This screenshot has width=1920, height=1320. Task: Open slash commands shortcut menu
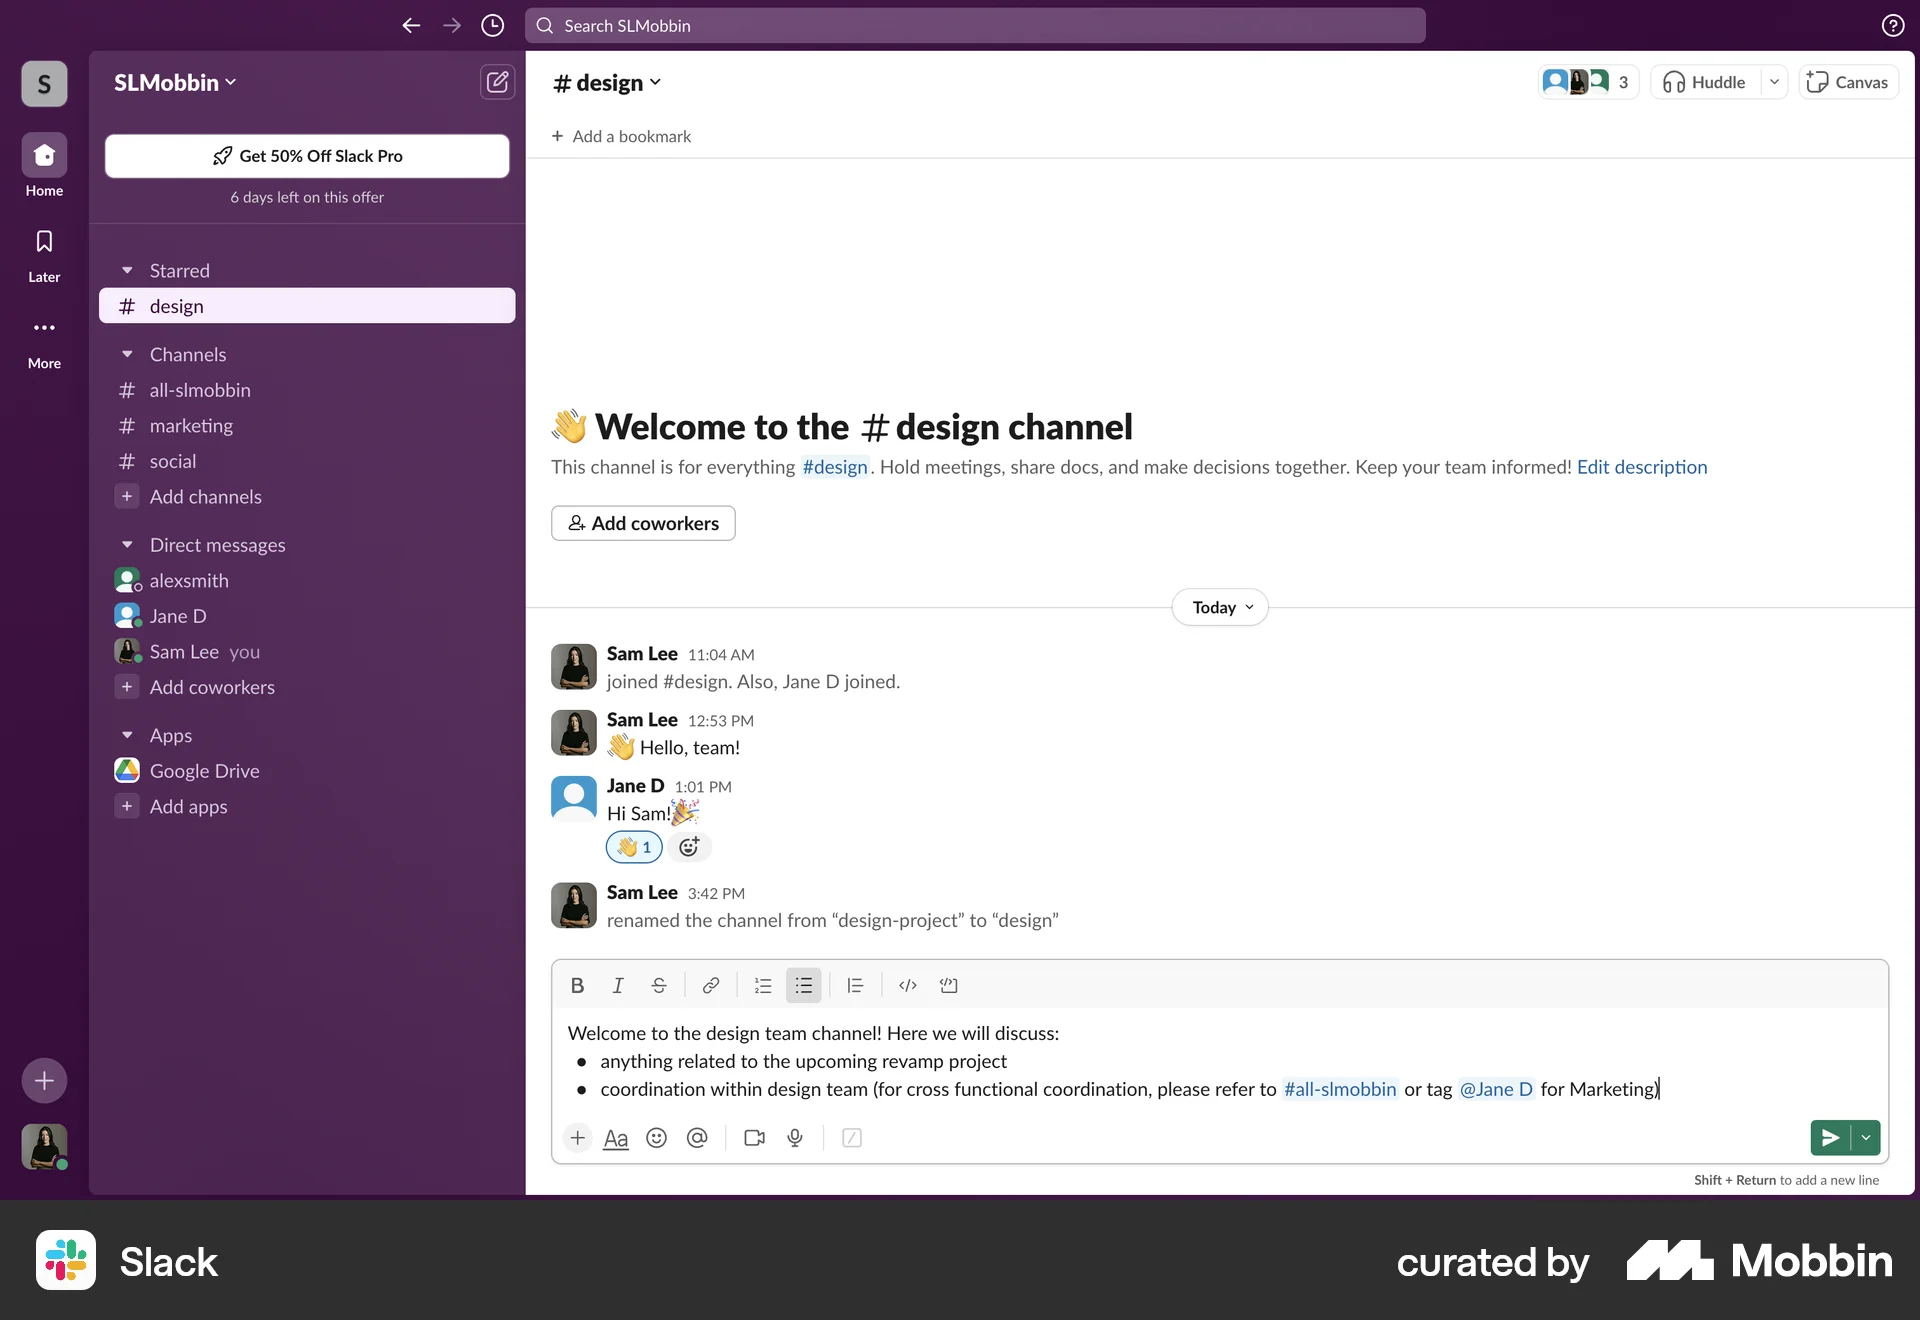pos(852,1138)
